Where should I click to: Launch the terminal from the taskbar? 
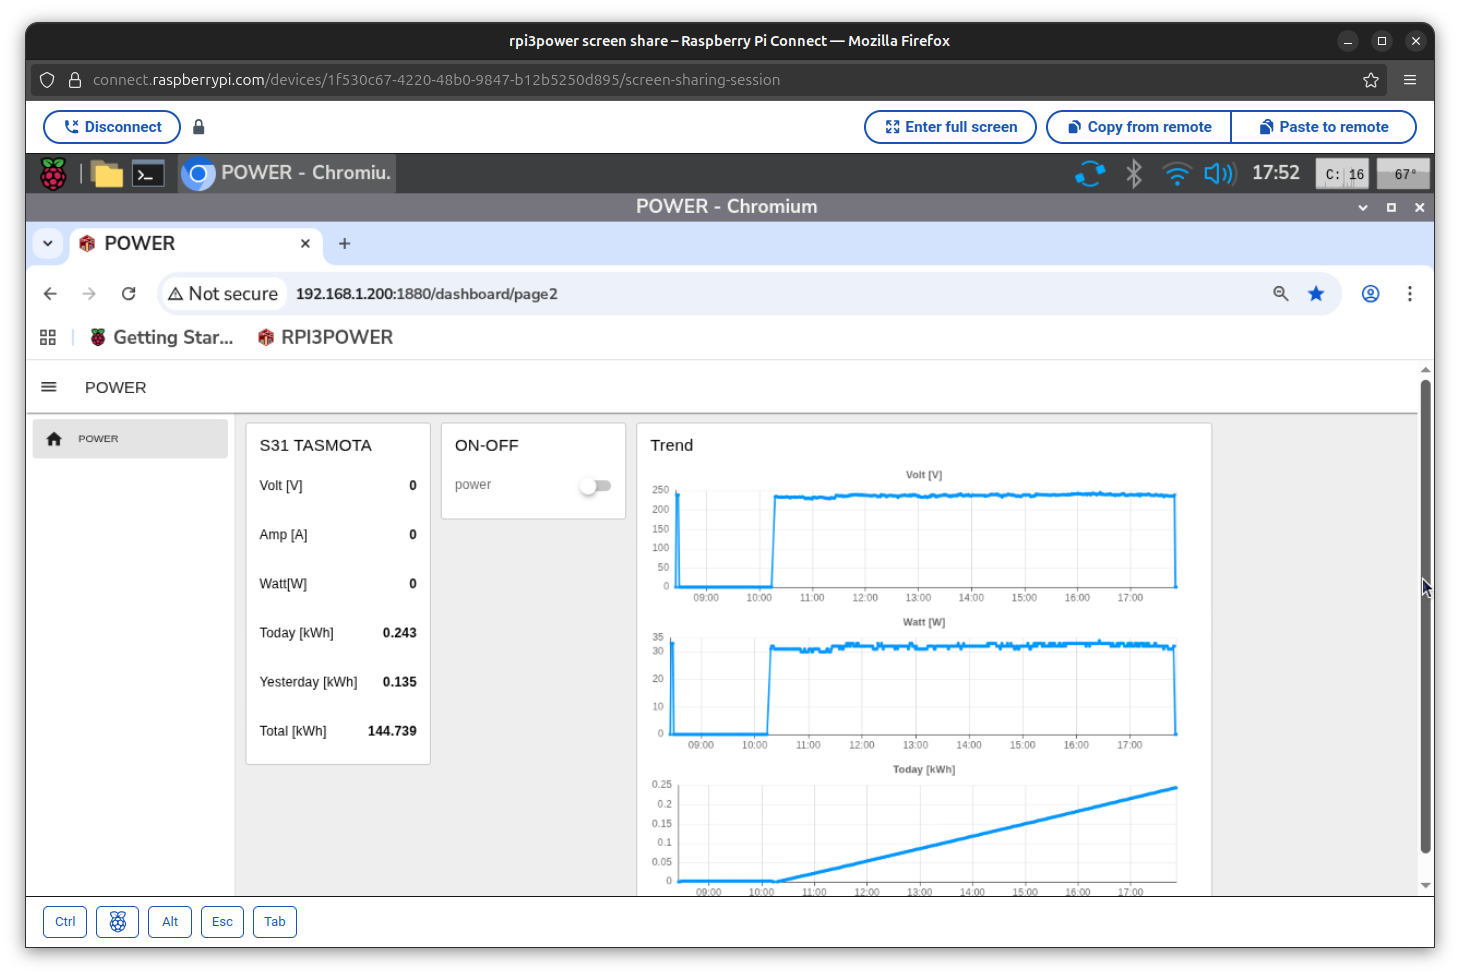point(148,174)
